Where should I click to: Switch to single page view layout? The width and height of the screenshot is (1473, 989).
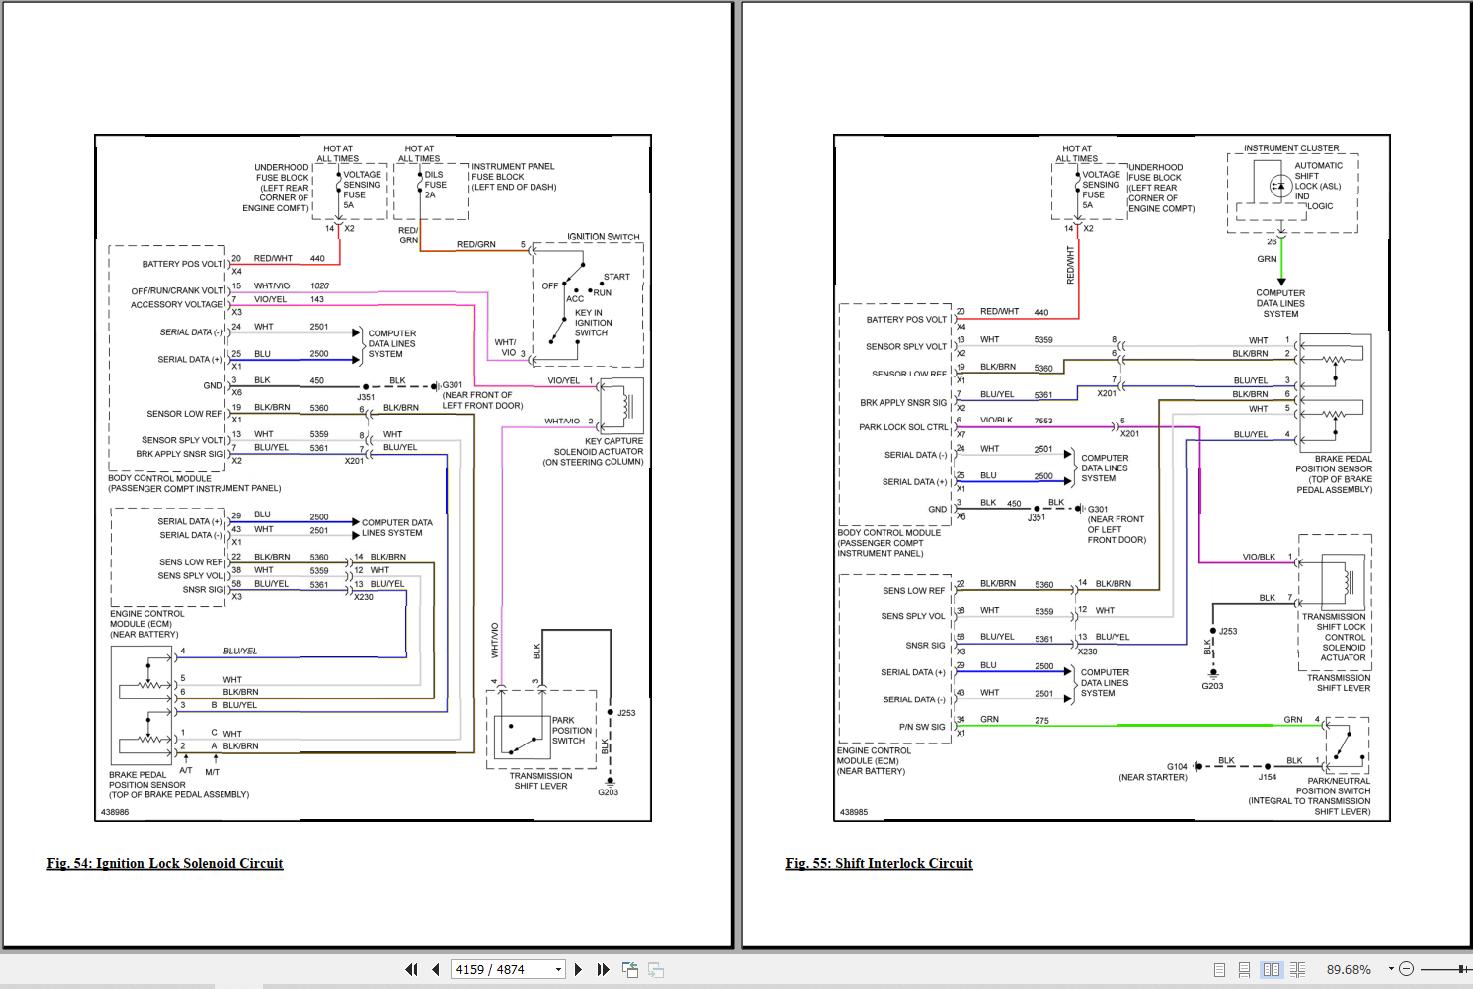click(x=1219, y=969)
